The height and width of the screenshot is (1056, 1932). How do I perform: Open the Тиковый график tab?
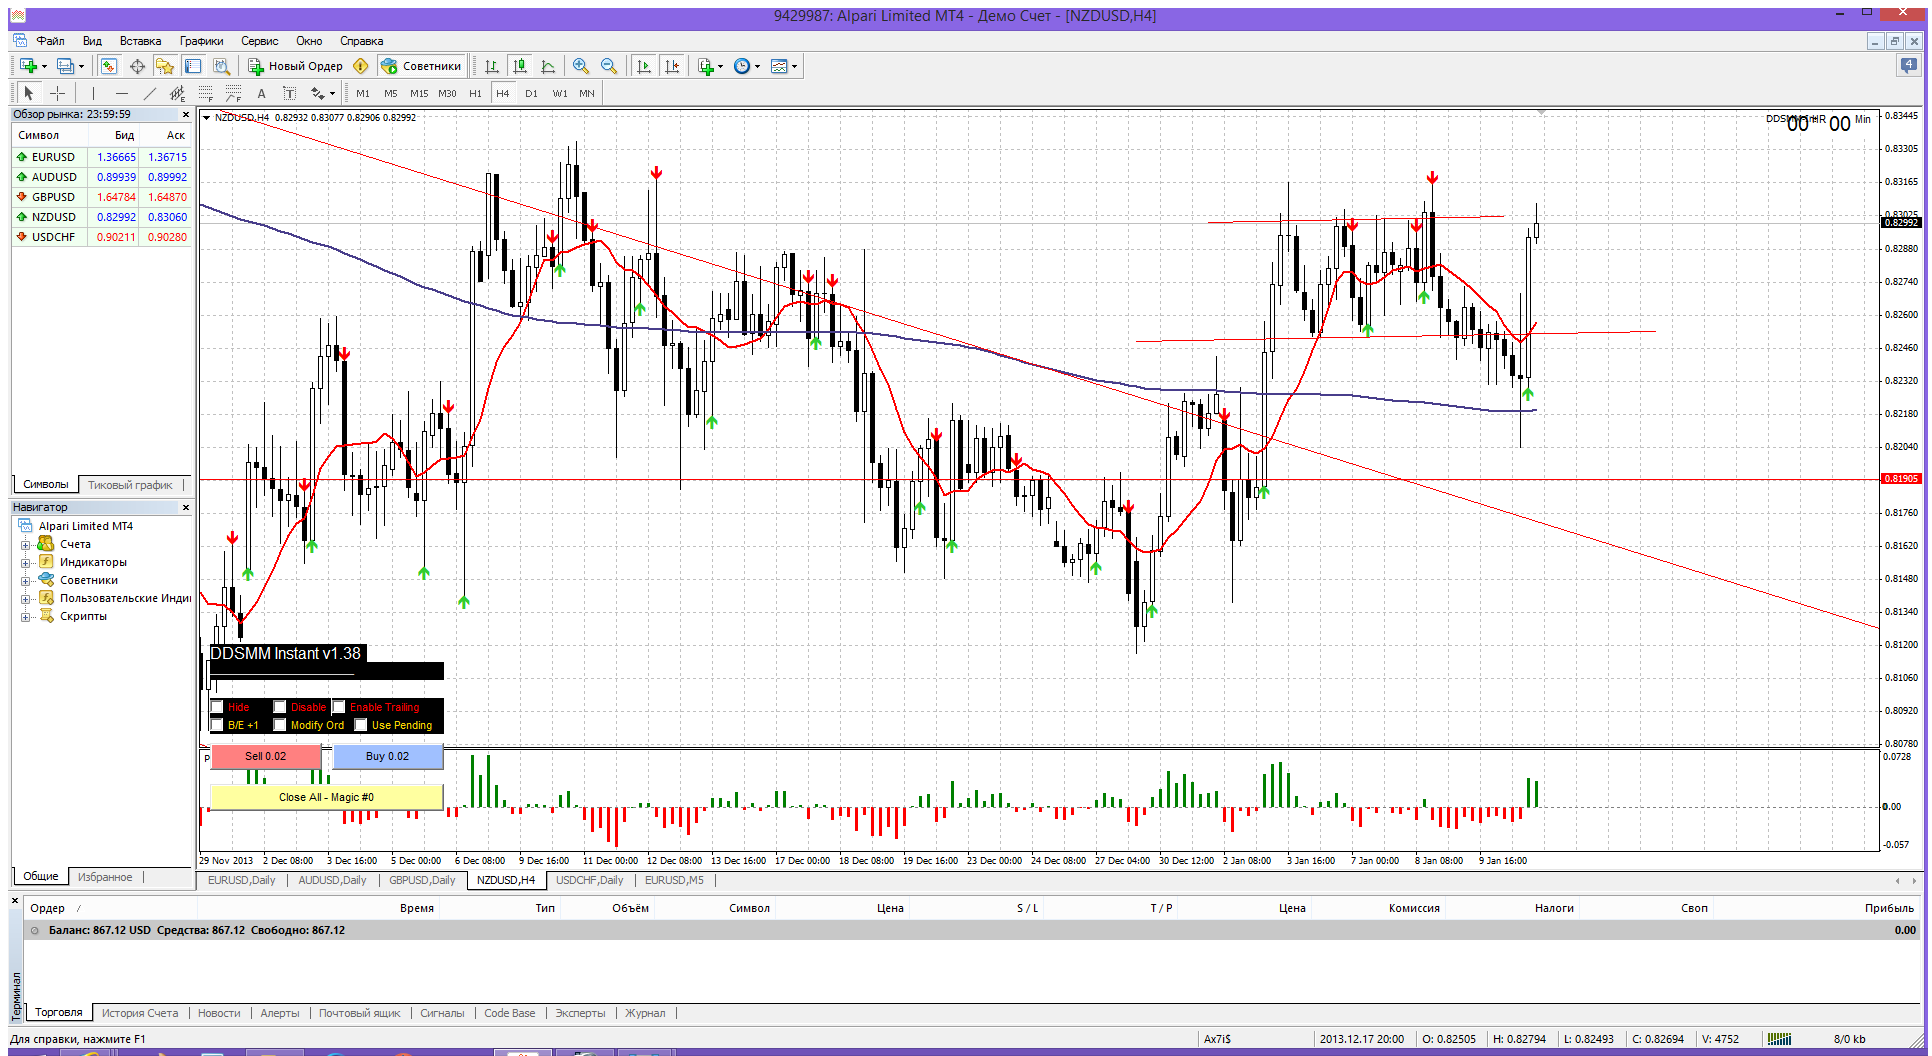point(130,485)
